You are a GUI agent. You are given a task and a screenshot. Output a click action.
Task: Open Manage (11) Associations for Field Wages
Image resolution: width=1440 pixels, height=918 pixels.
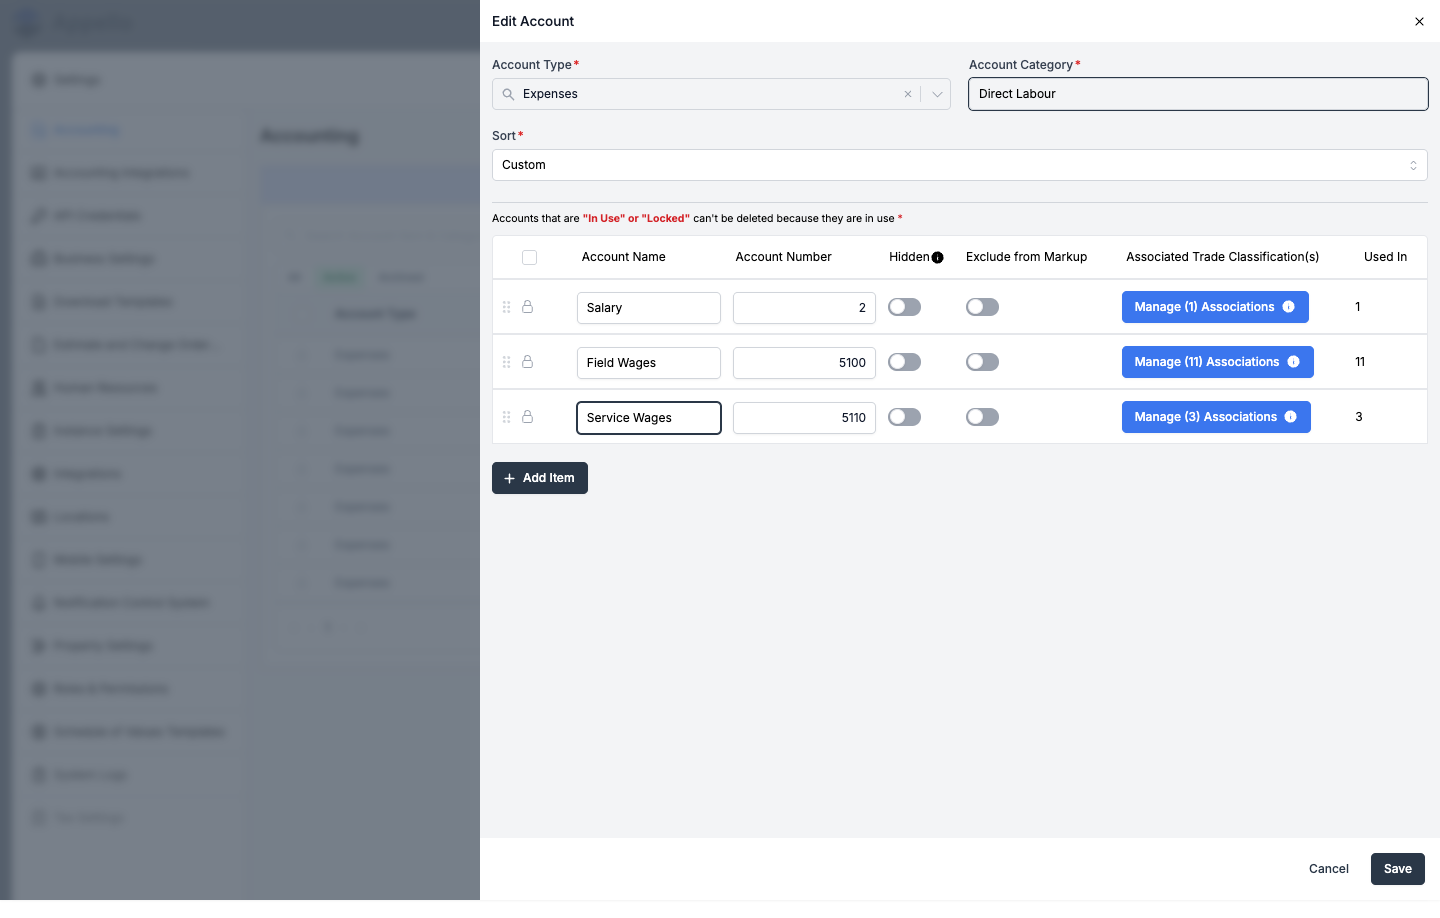pyautogui.click(x=1218, y=362)
